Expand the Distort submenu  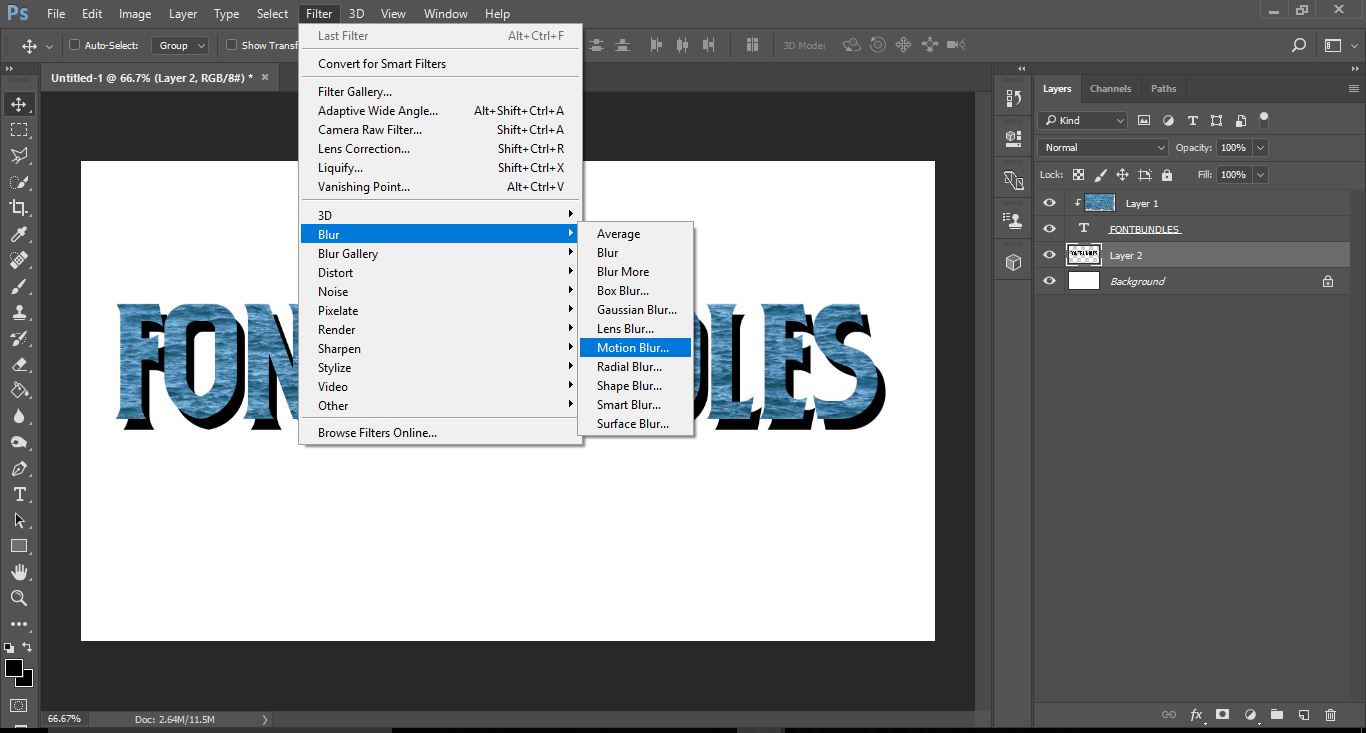441,273
